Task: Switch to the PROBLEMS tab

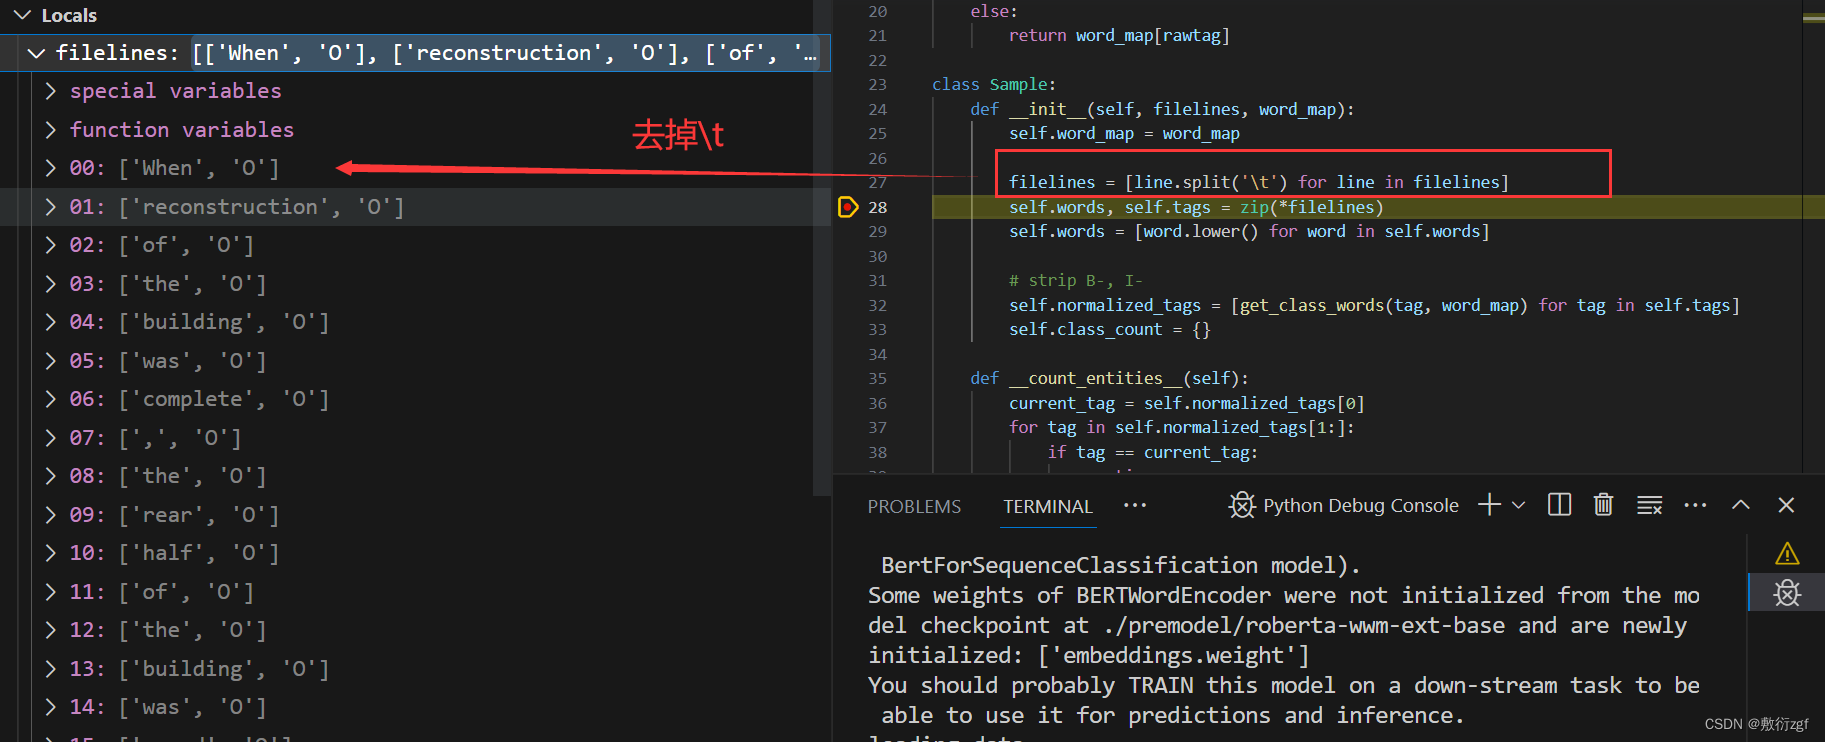Action: 914,507
